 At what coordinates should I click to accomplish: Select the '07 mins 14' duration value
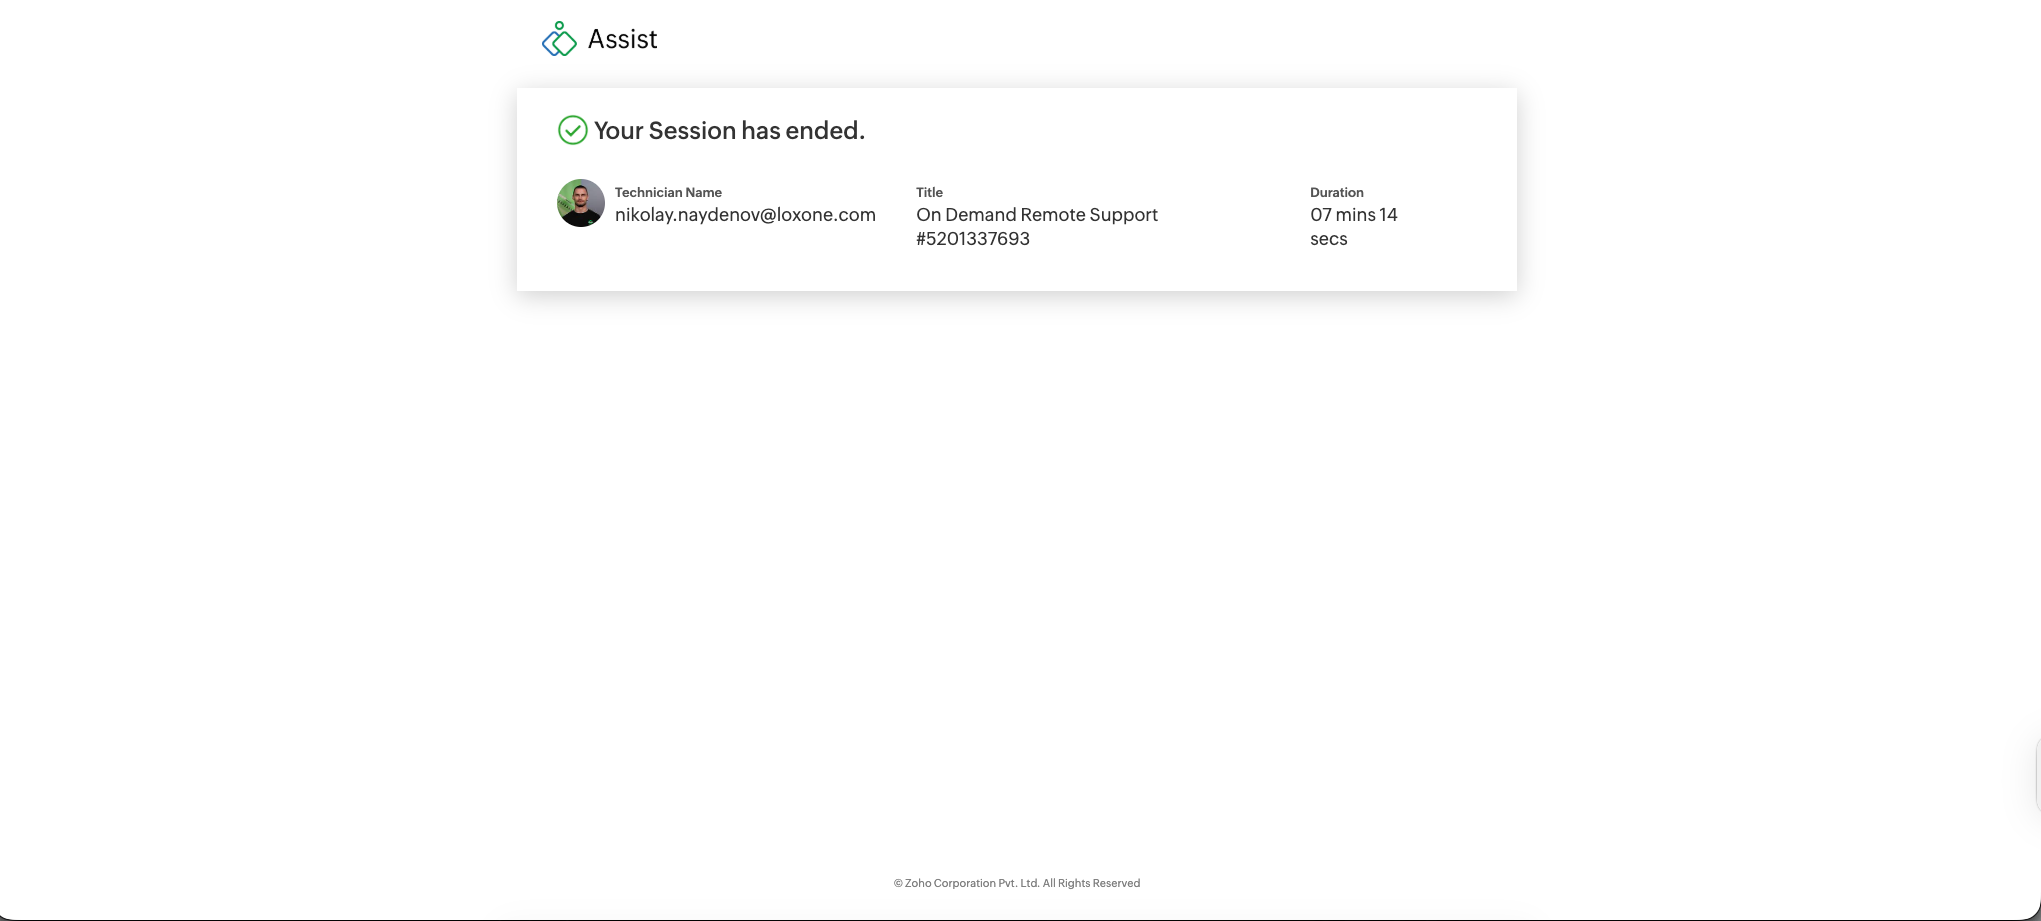1353,215
